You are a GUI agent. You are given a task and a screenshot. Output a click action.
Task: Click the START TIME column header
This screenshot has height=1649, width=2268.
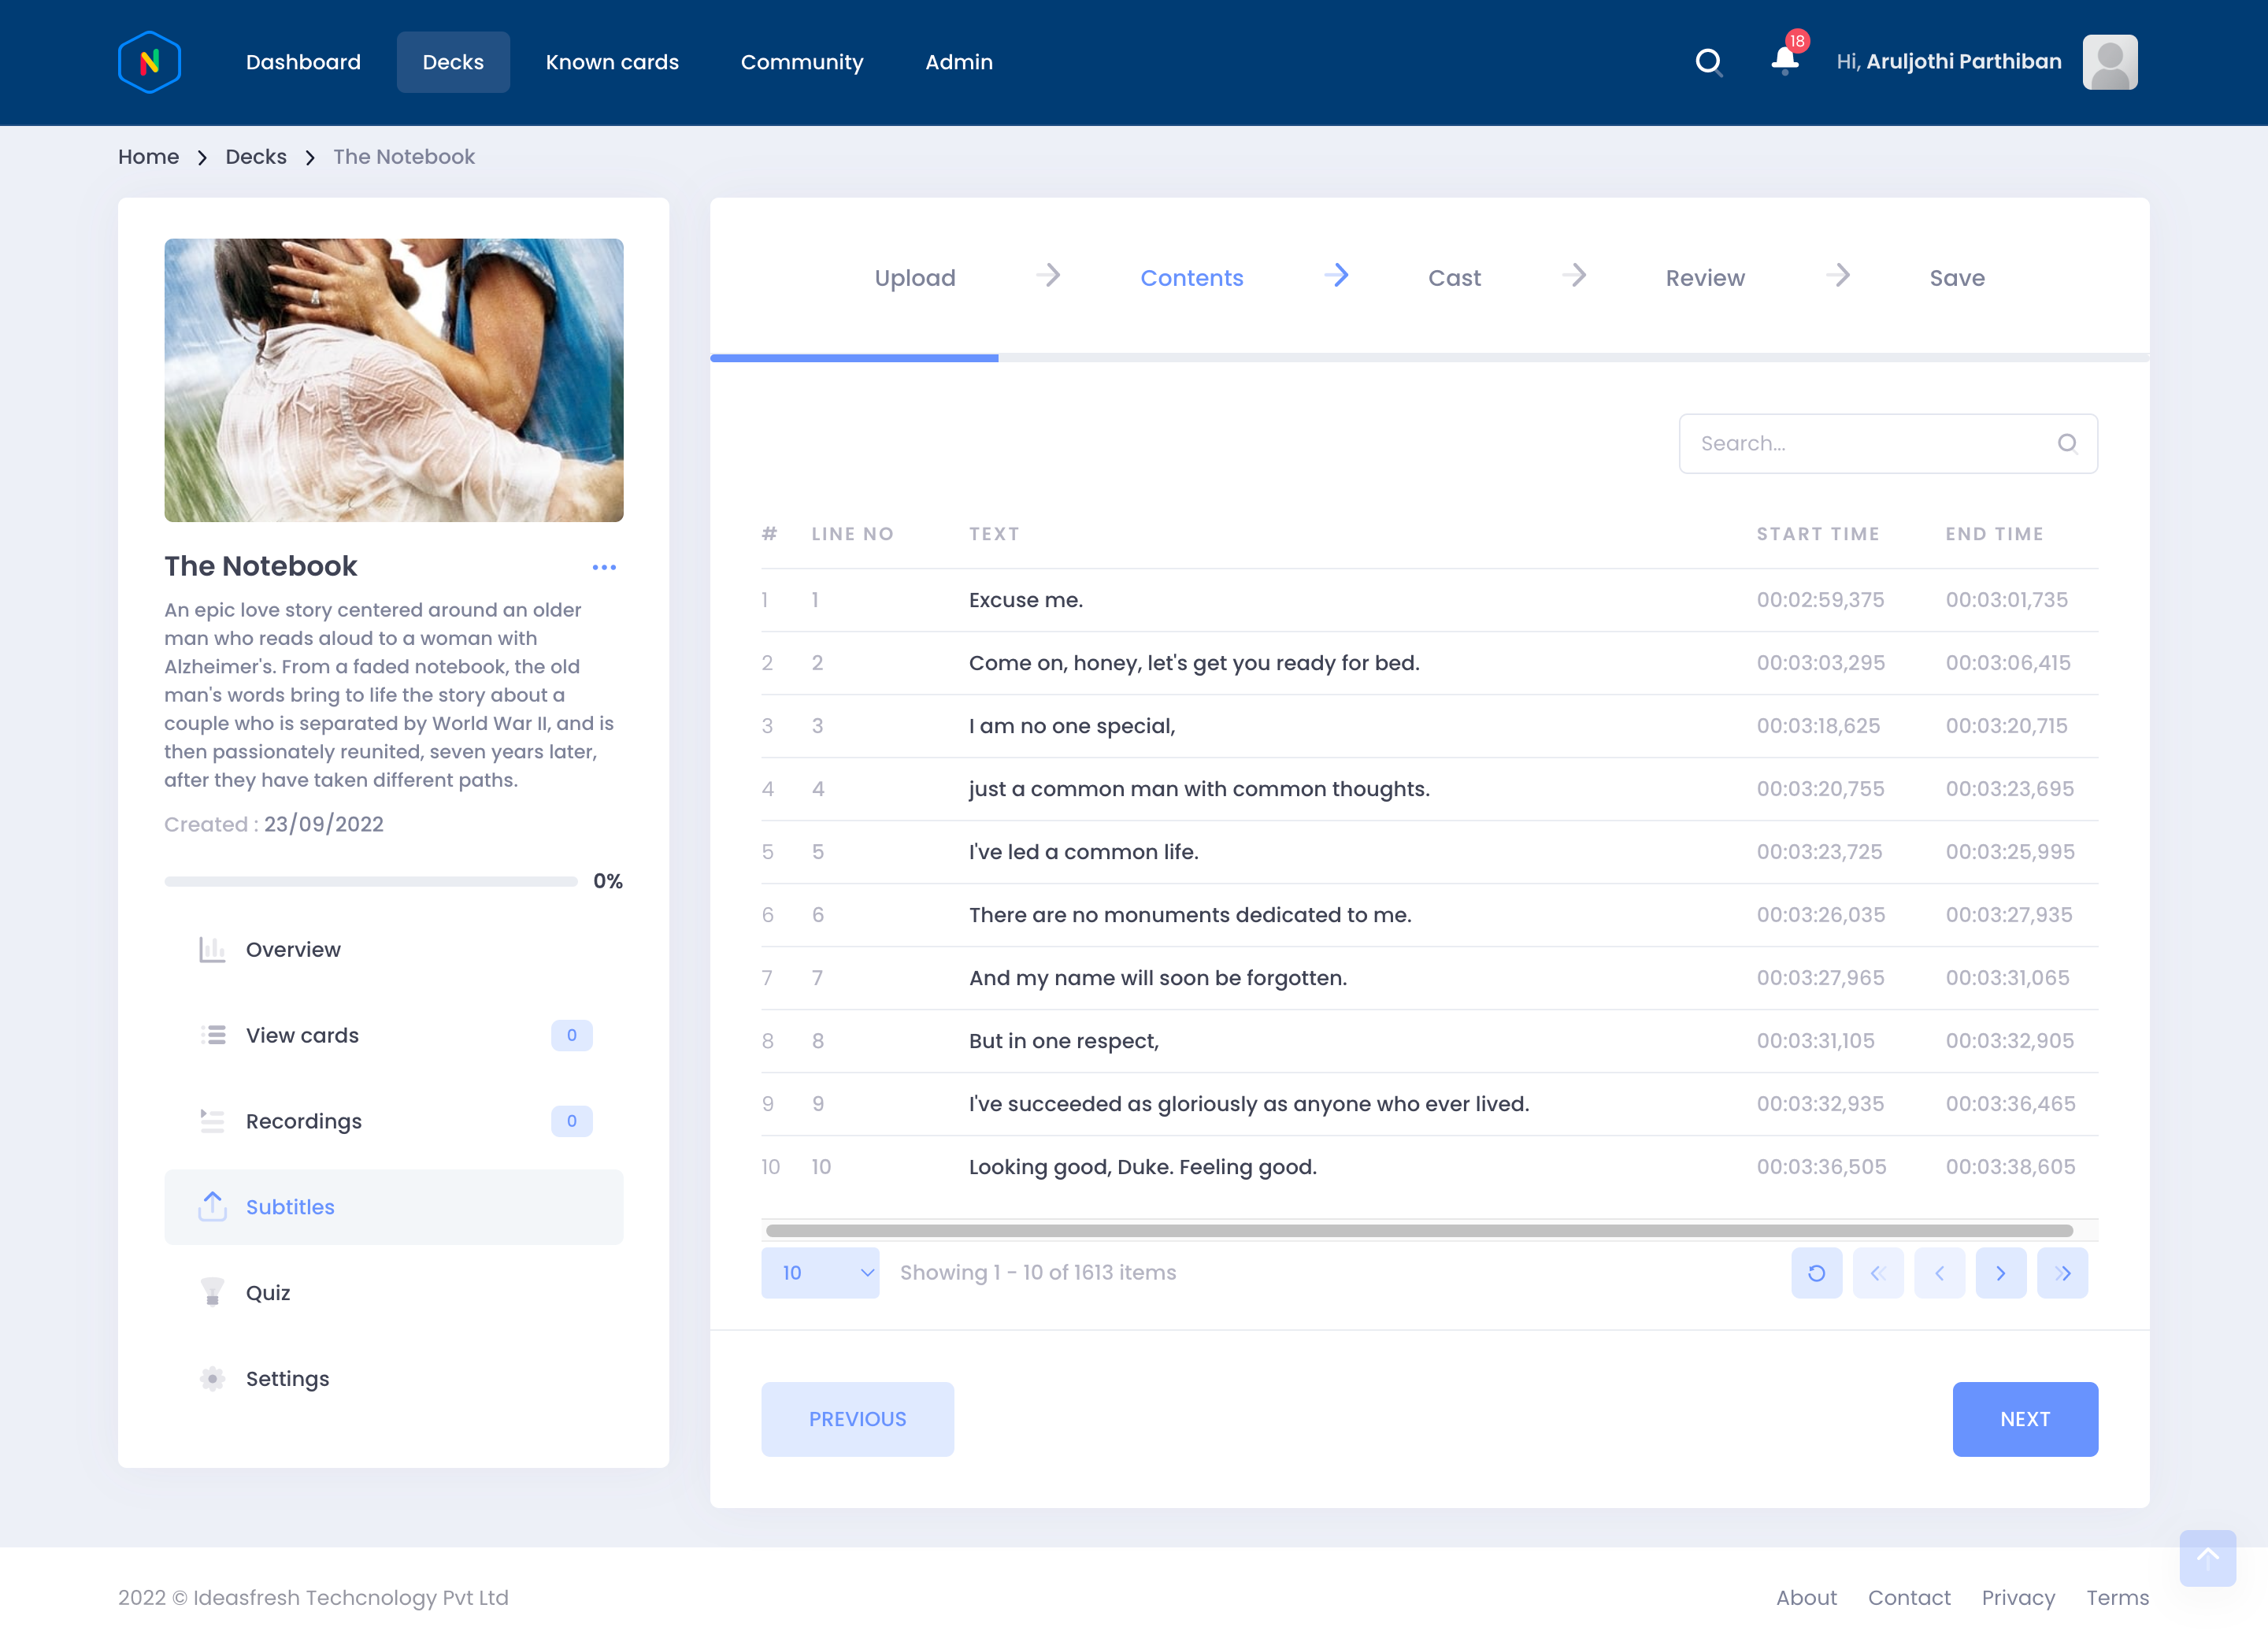pos(1818,534)
